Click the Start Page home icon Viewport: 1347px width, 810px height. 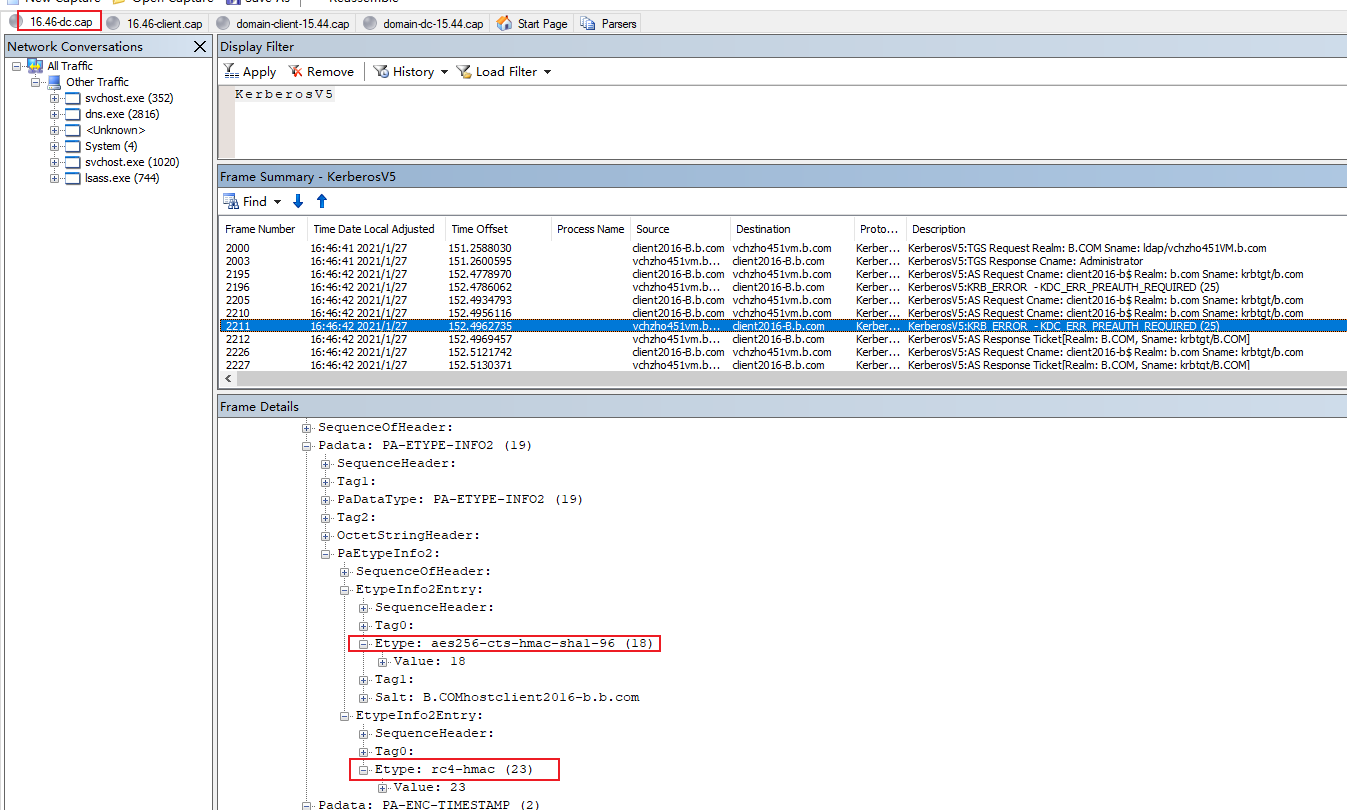tap(505, 23)
